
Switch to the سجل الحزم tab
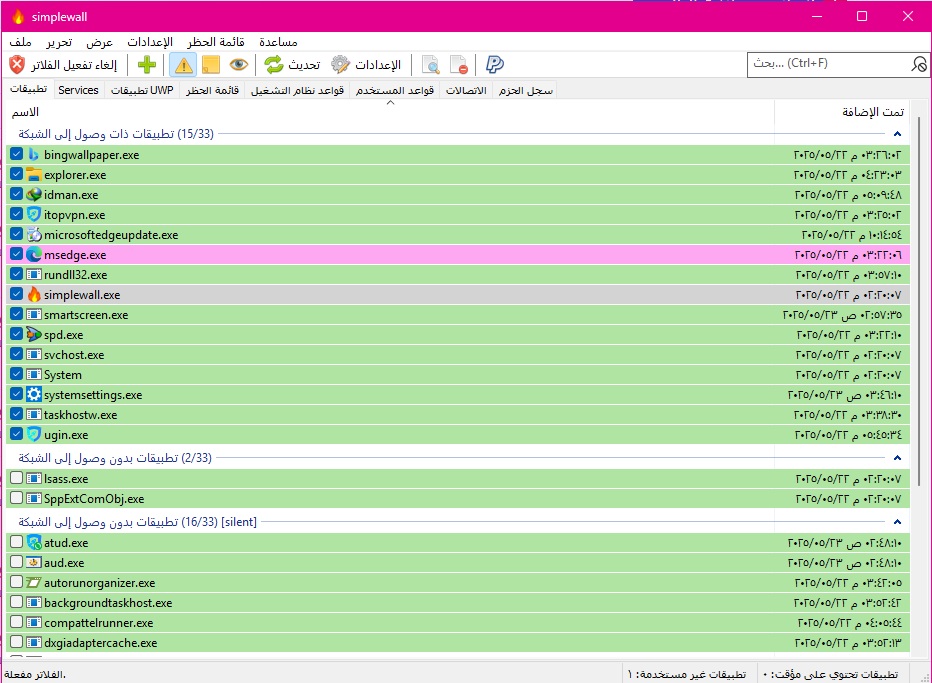click(x=525, y=90)
